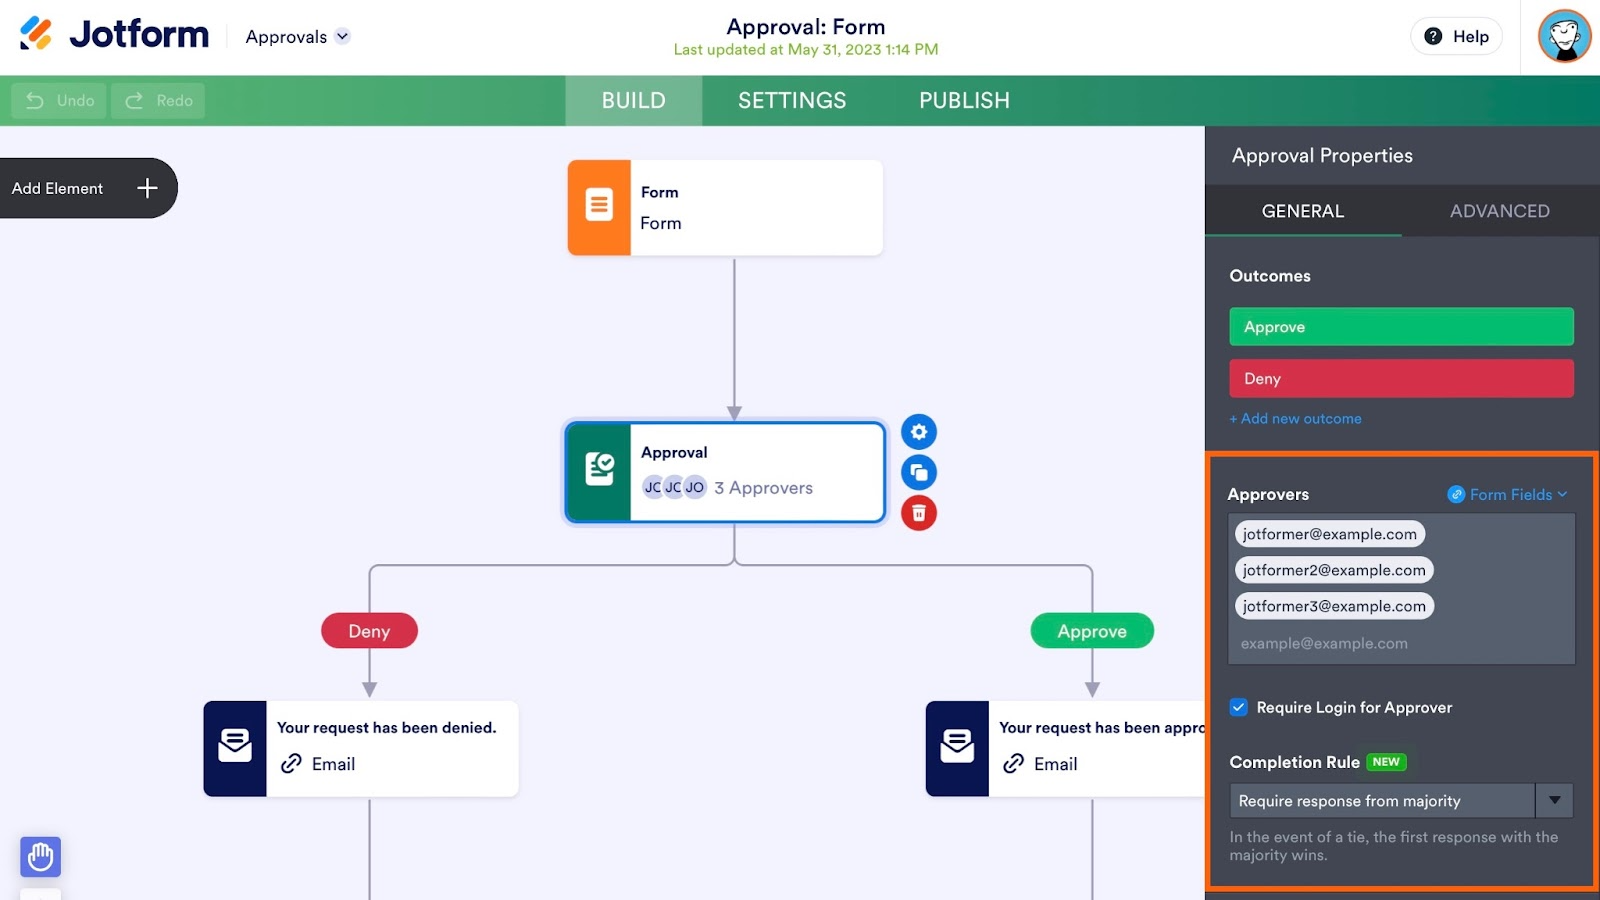Click the Add new outcome link
Image resolution: width=1600 pixels, height=900 pixels.
1295,419
